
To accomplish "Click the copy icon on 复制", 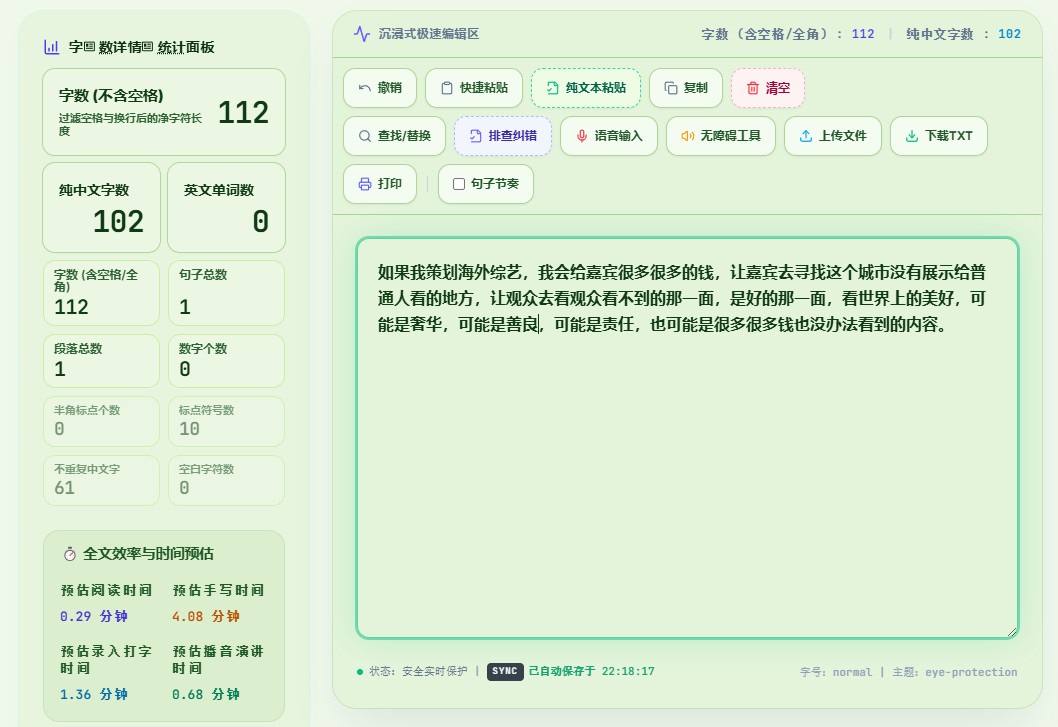I will pos(671,88).
